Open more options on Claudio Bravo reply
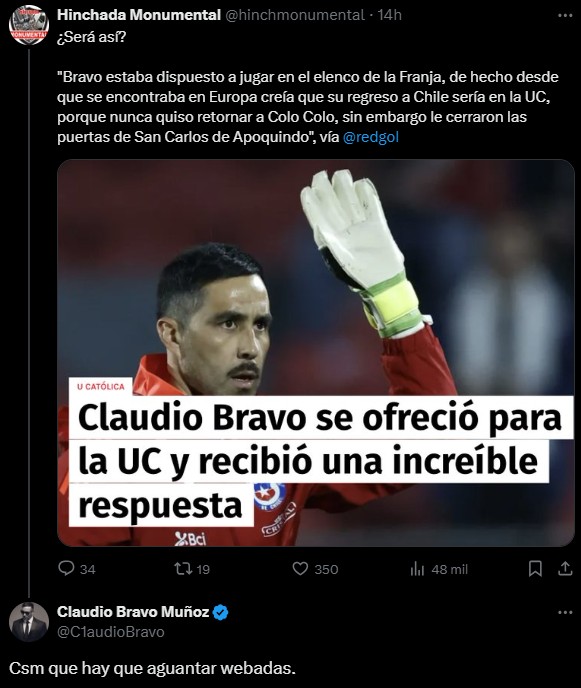Screen dimensions: 581x688 click(565, 612)
